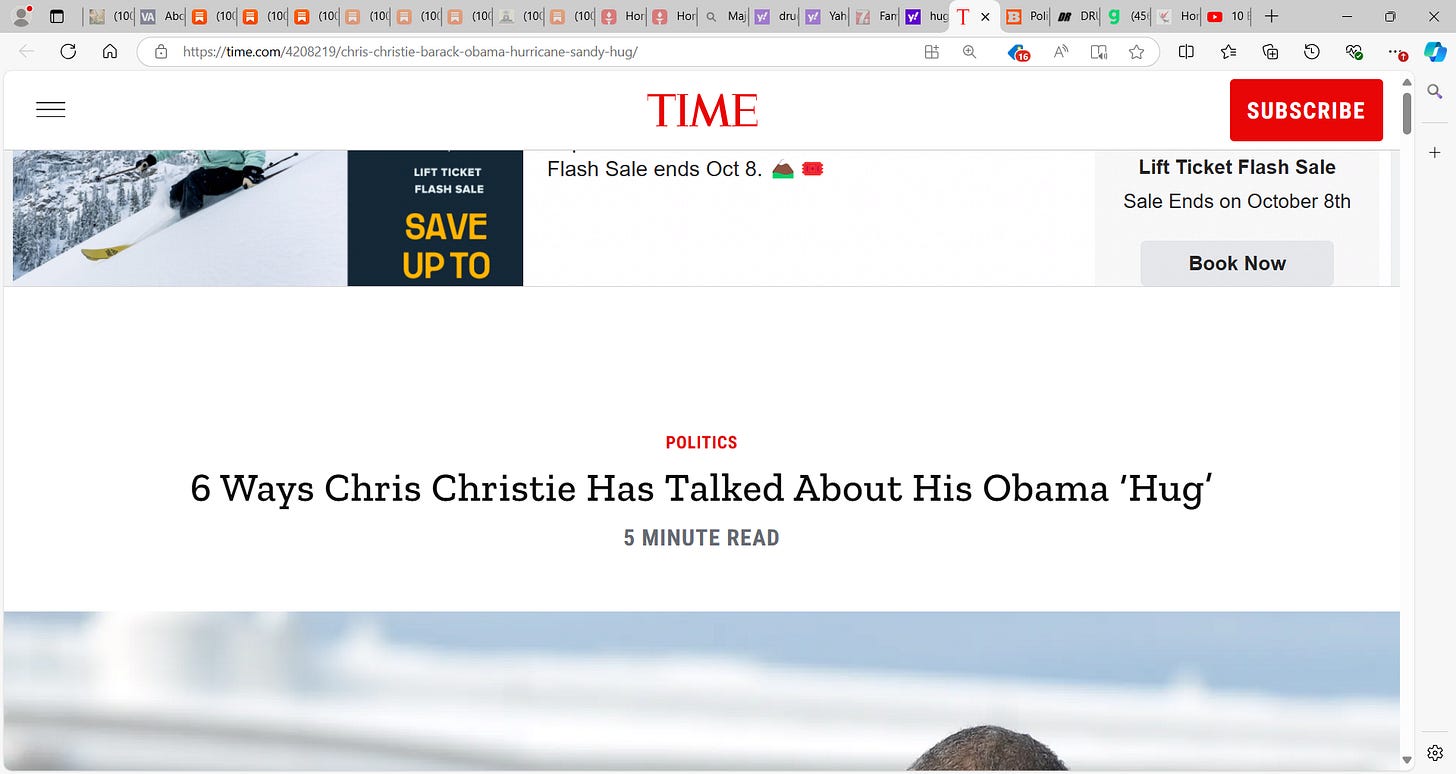The height and width of the screenshot is (774, 1456).
Task: Click the TIME logo
Action: [702, 110]
